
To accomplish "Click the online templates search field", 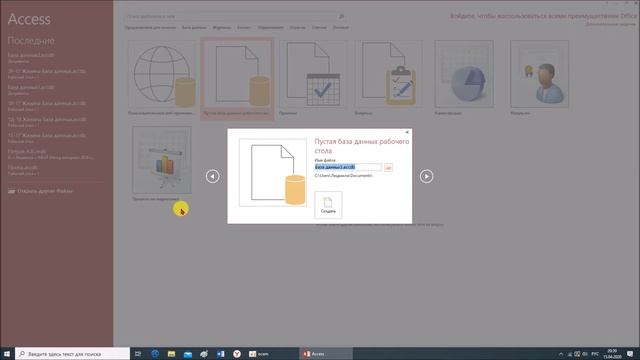I will (x=231, y=16).
